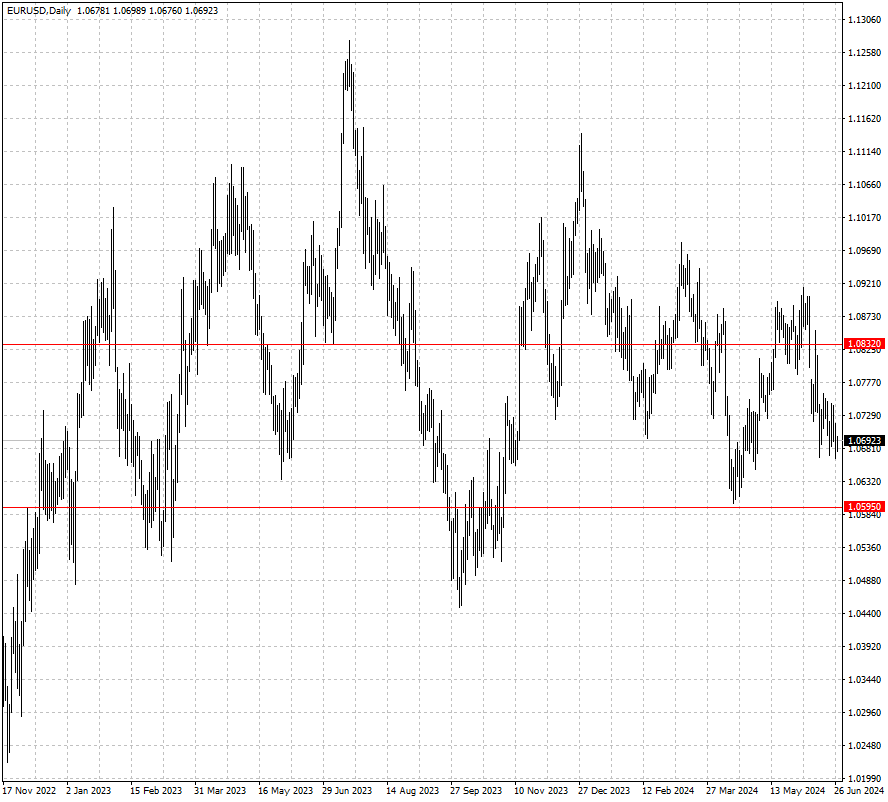Click the 27 Mar 2024 date label

[x=732, y=790]
